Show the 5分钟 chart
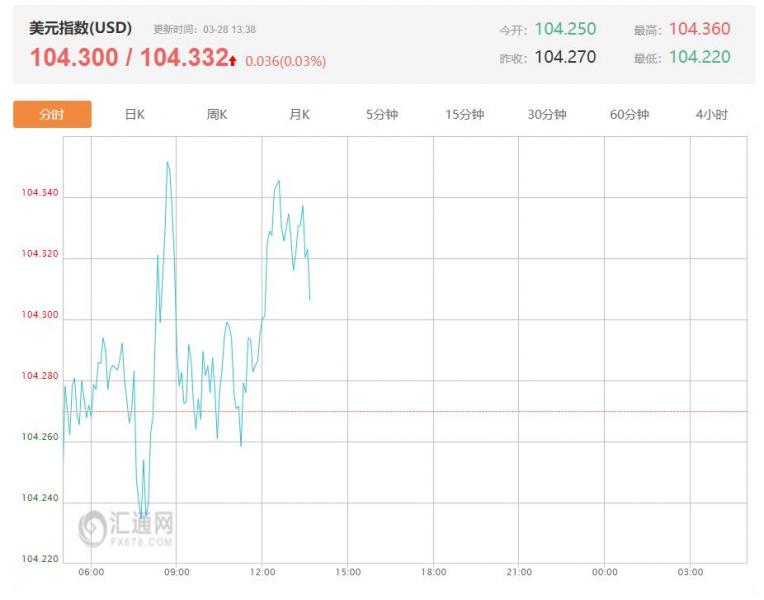 tap(382, 115)
